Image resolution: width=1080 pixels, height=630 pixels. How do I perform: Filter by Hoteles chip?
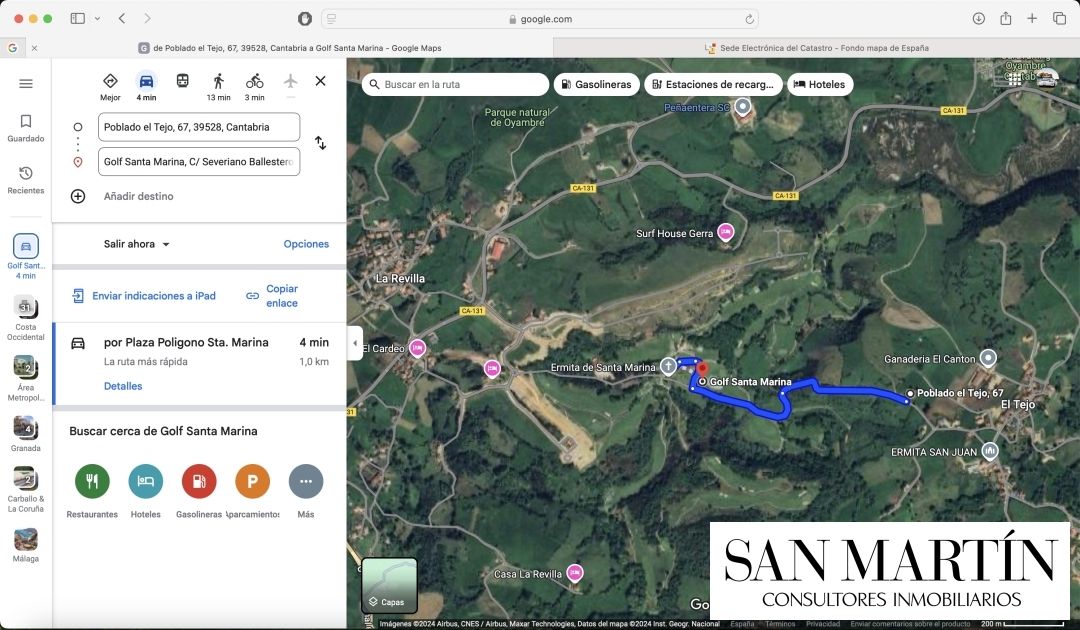(820, 85)
